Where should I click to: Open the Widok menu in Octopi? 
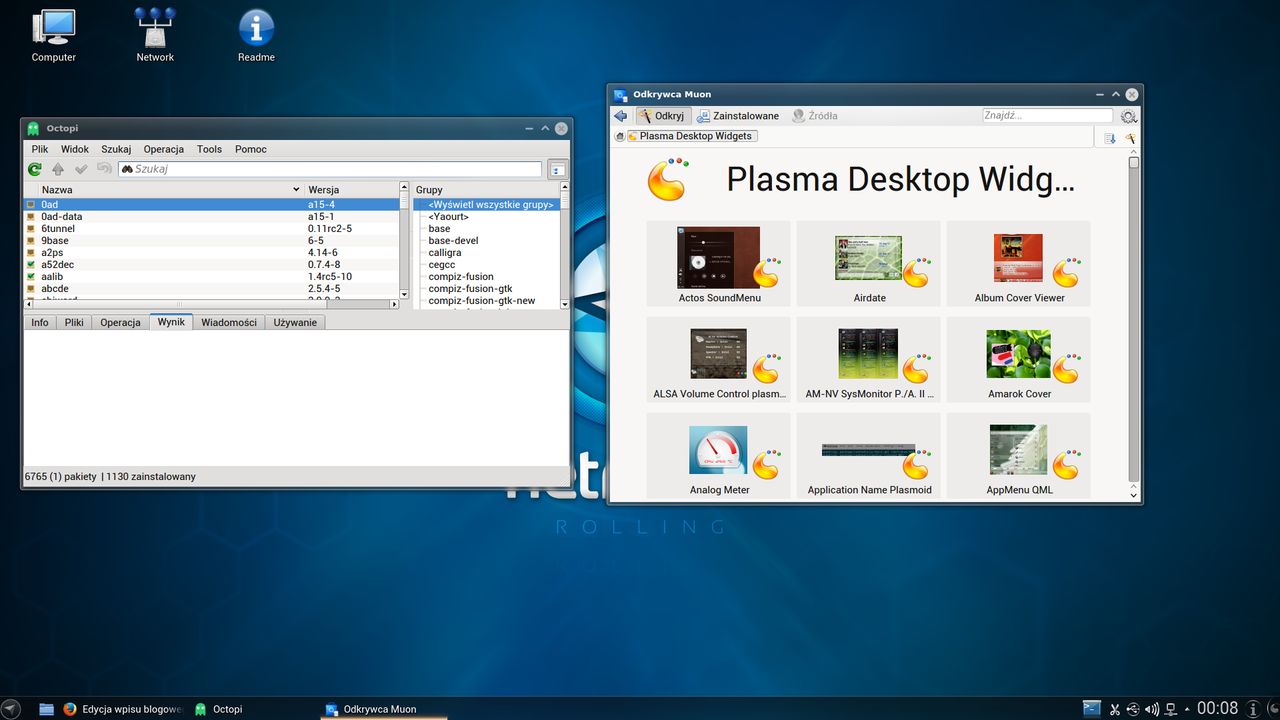click(x=75, y=149)
